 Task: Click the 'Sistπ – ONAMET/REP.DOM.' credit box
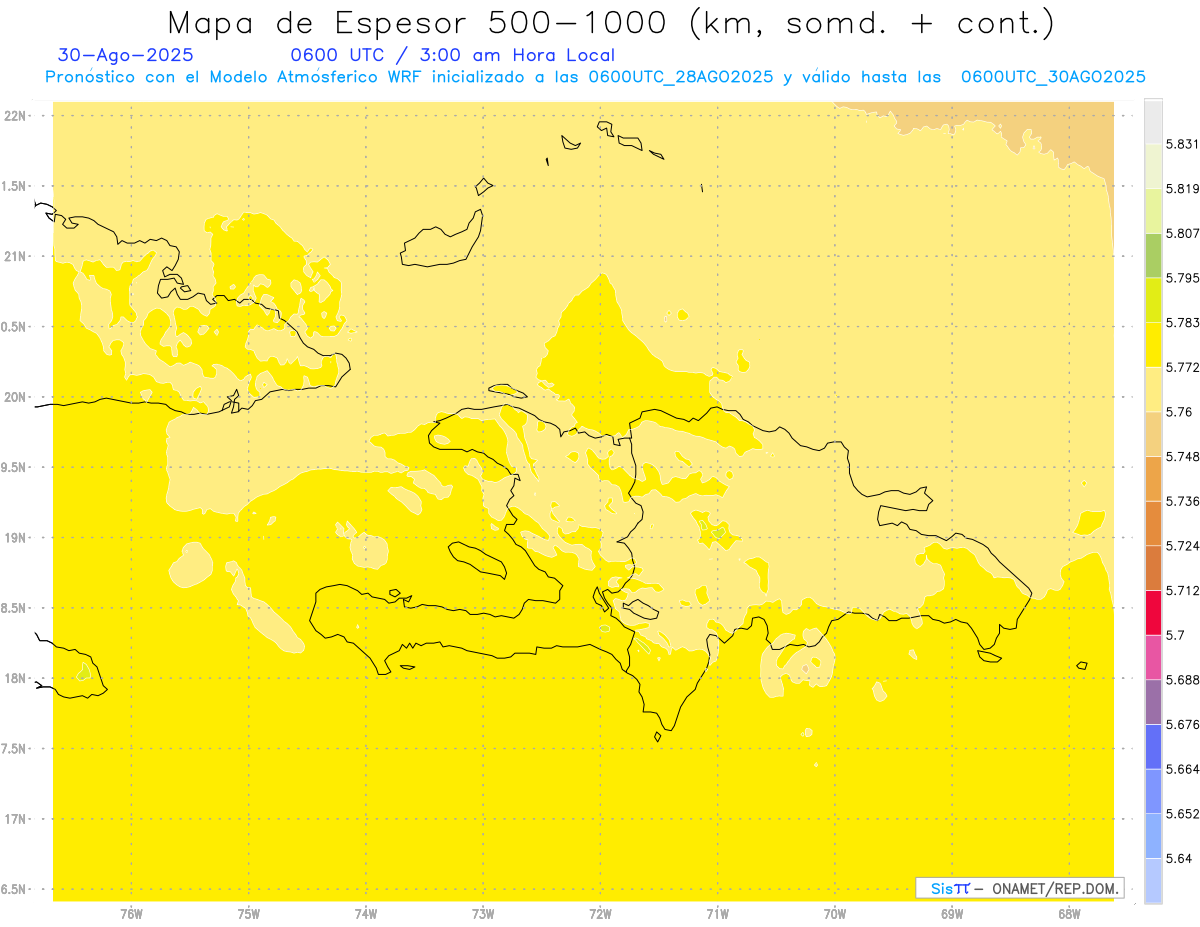pos(1020,888)
